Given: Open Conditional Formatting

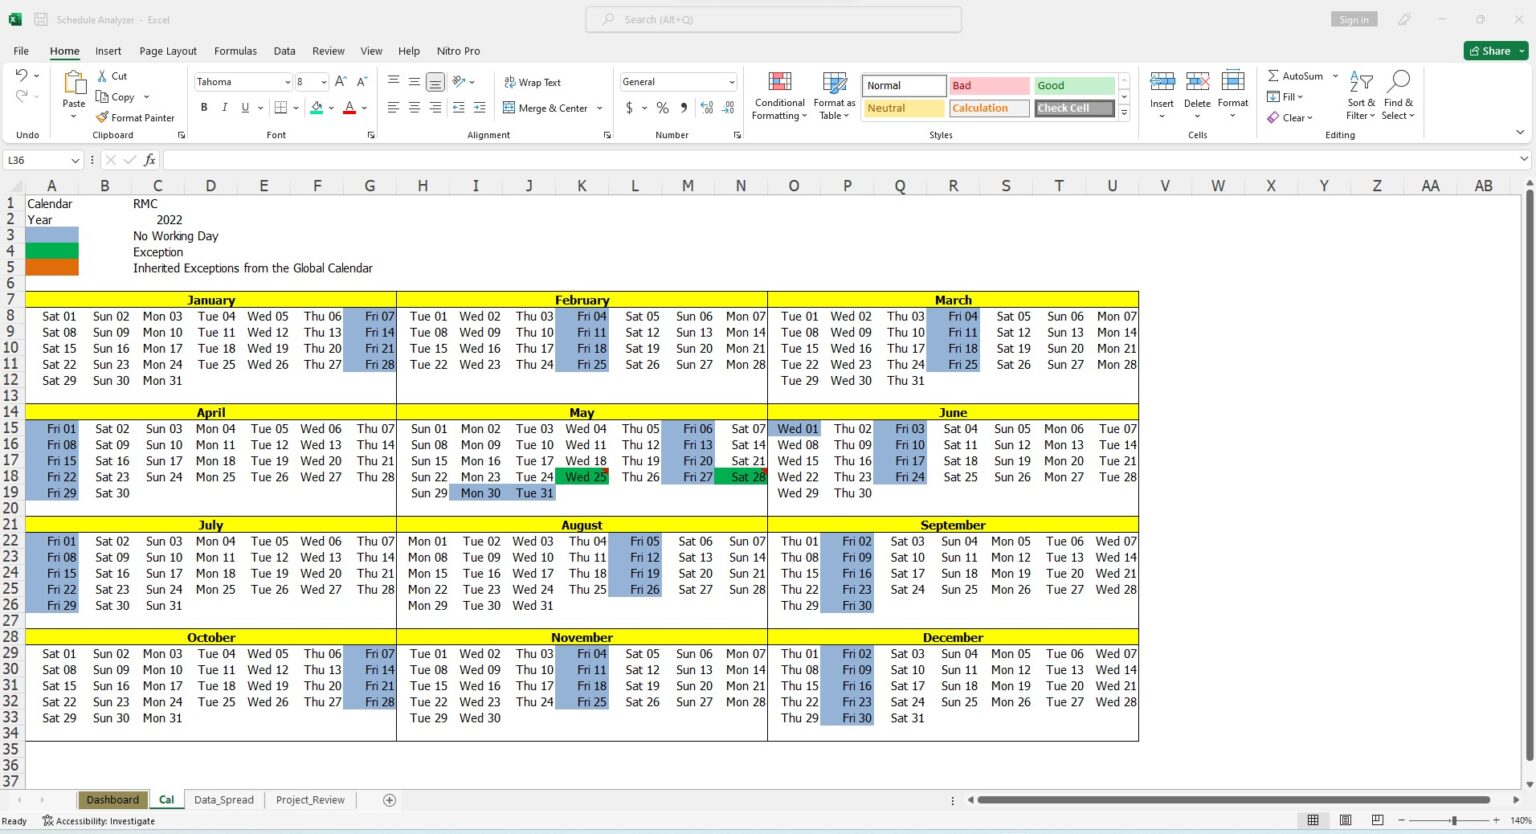Looking at the screenshot, I should click(x=779, y=96).
